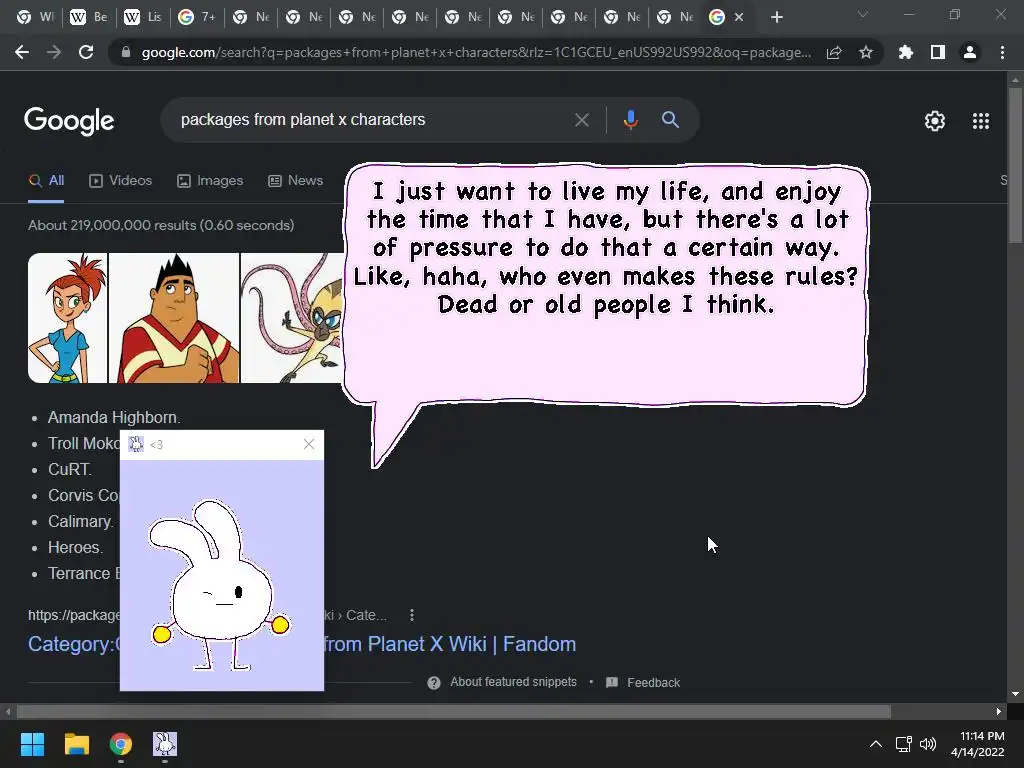
Task: Click the search query input field
Action: (x=369, y=120)
